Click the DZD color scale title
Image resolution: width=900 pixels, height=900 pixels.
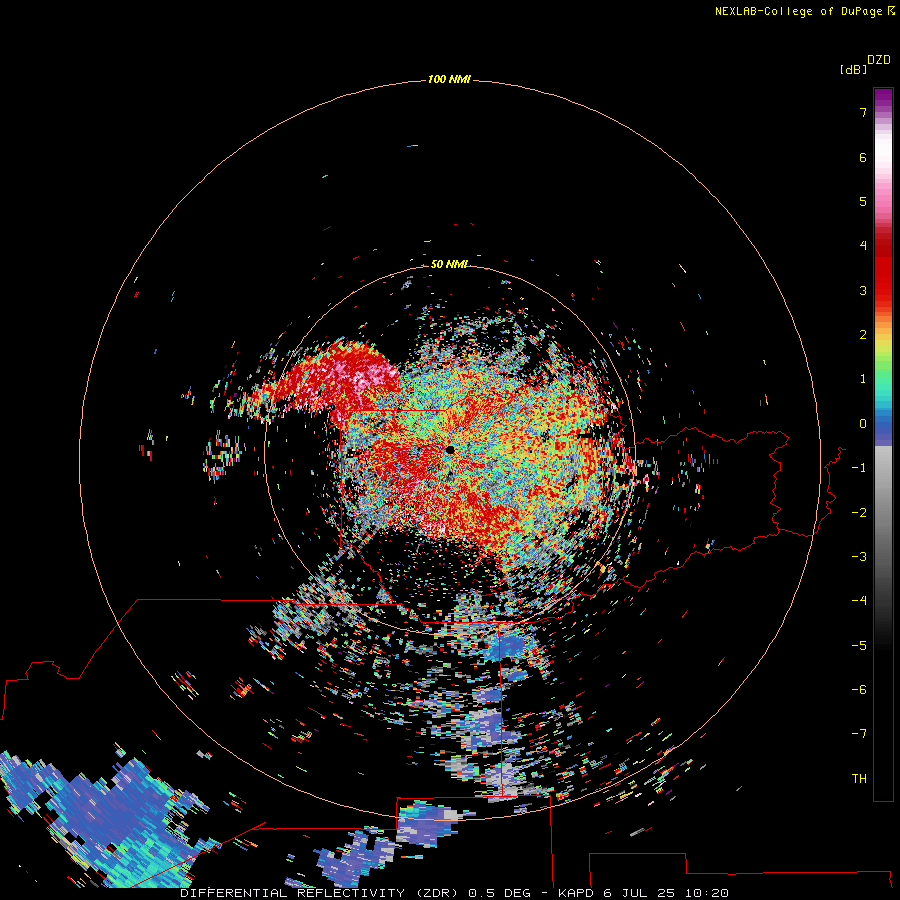[879, 60]
